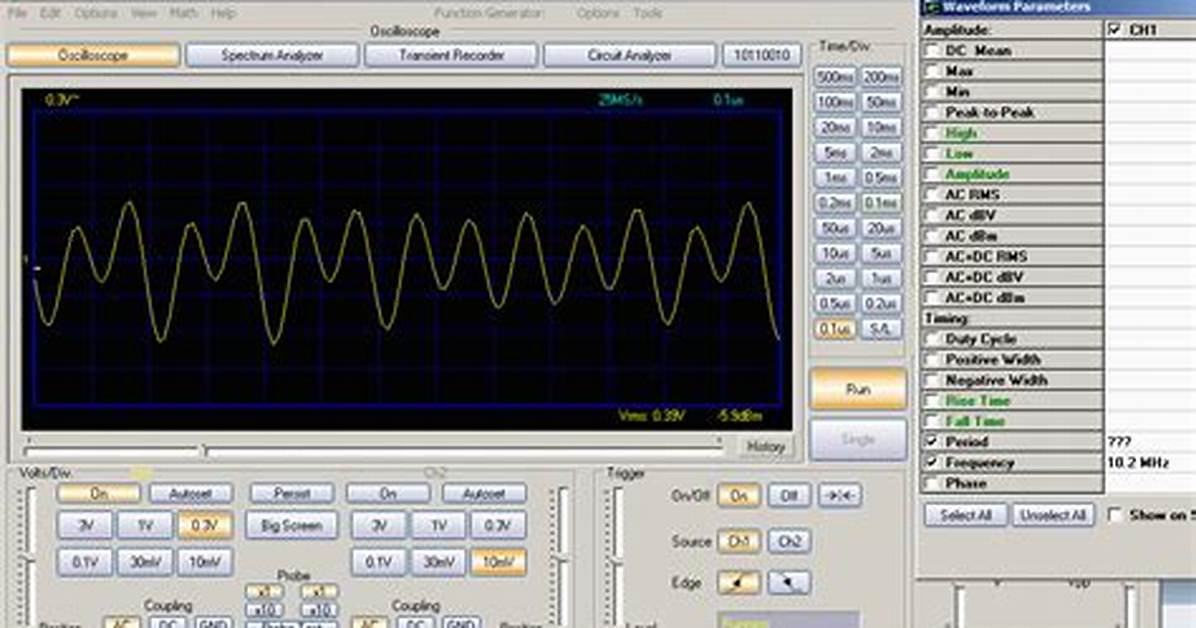The height and width of the screenshot is (628, 1196).
Task: Adjust the trigger level slider
Action: coord(617,557)
